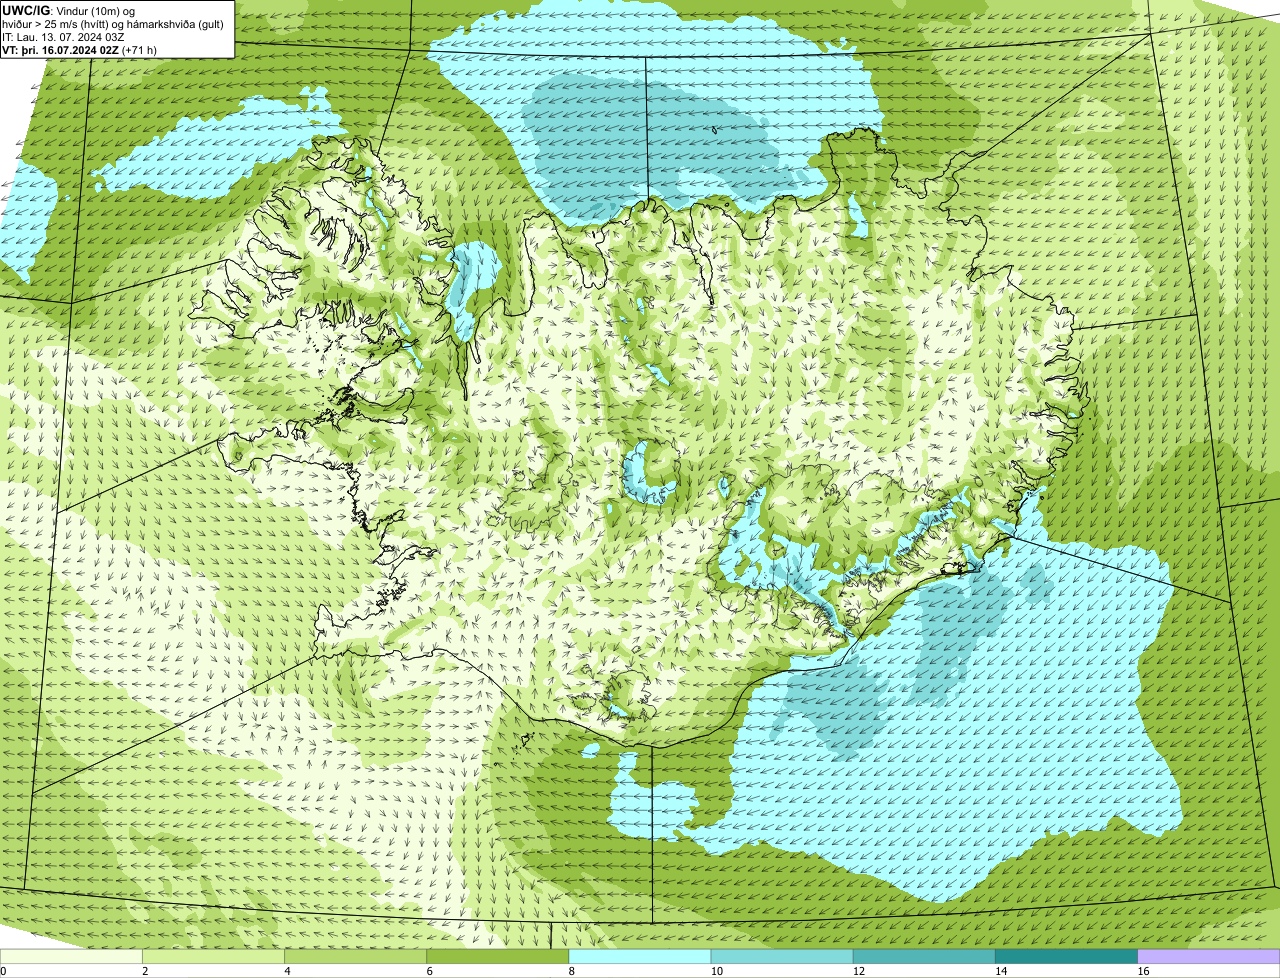Click the colorbar tick label '14'
This screenshot has width=1280, height=978.
point(1001,971)
